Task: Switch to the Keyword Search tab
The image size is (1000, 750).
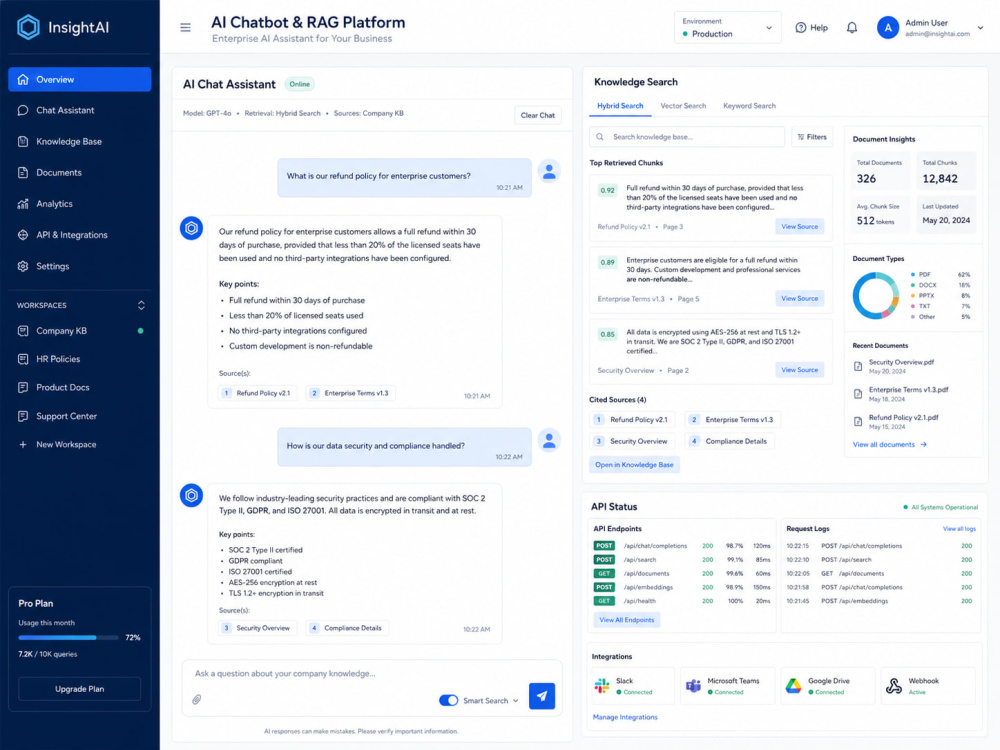Action: point(749,106)
